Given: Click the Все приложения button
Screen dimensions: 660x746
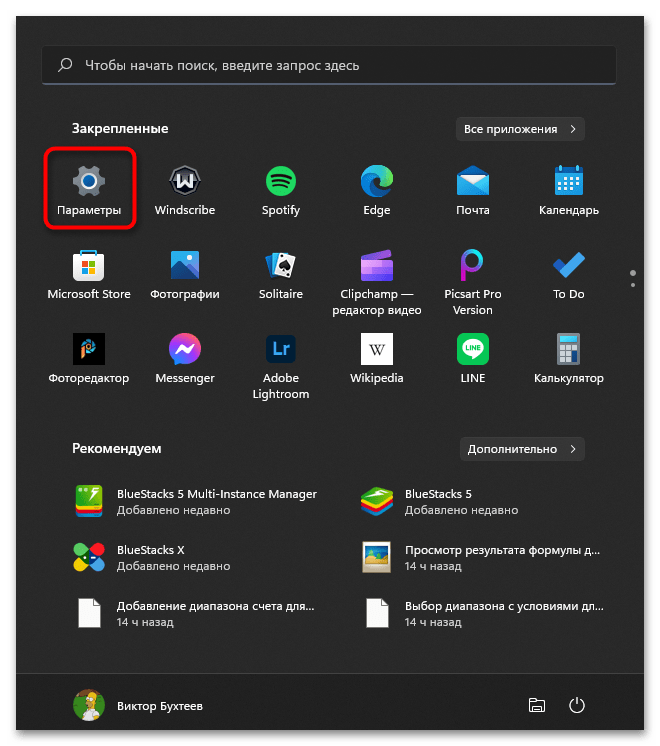Looking at the screenshot, I should click(520, 129).
